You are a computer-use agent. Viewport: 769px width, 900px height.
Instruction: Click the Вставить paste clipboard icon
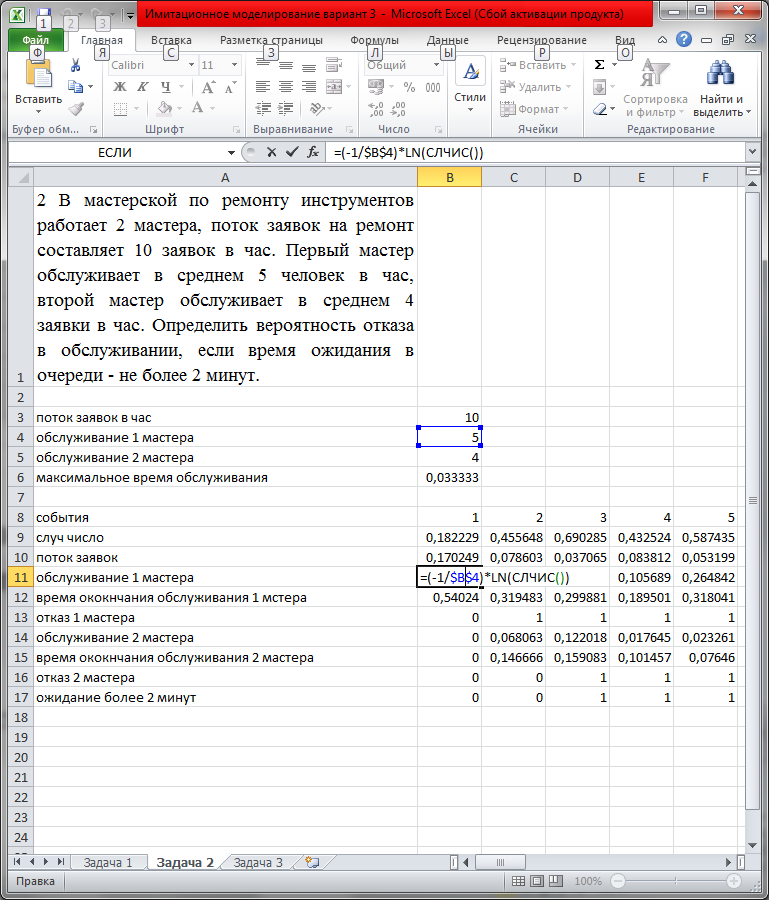(38, 75)
